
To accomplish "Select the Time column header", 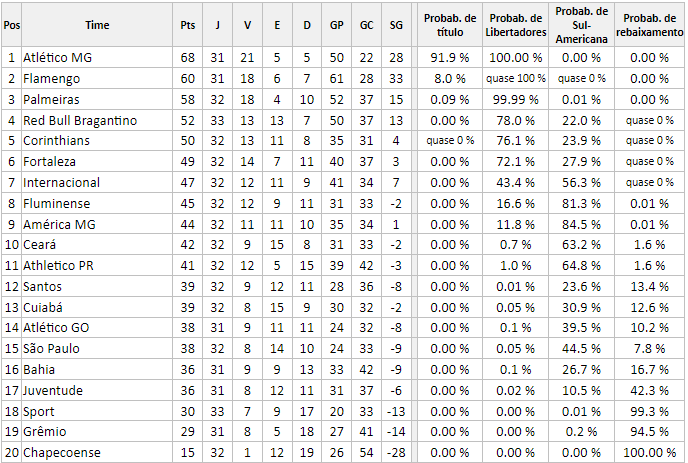I will [97, 25].
